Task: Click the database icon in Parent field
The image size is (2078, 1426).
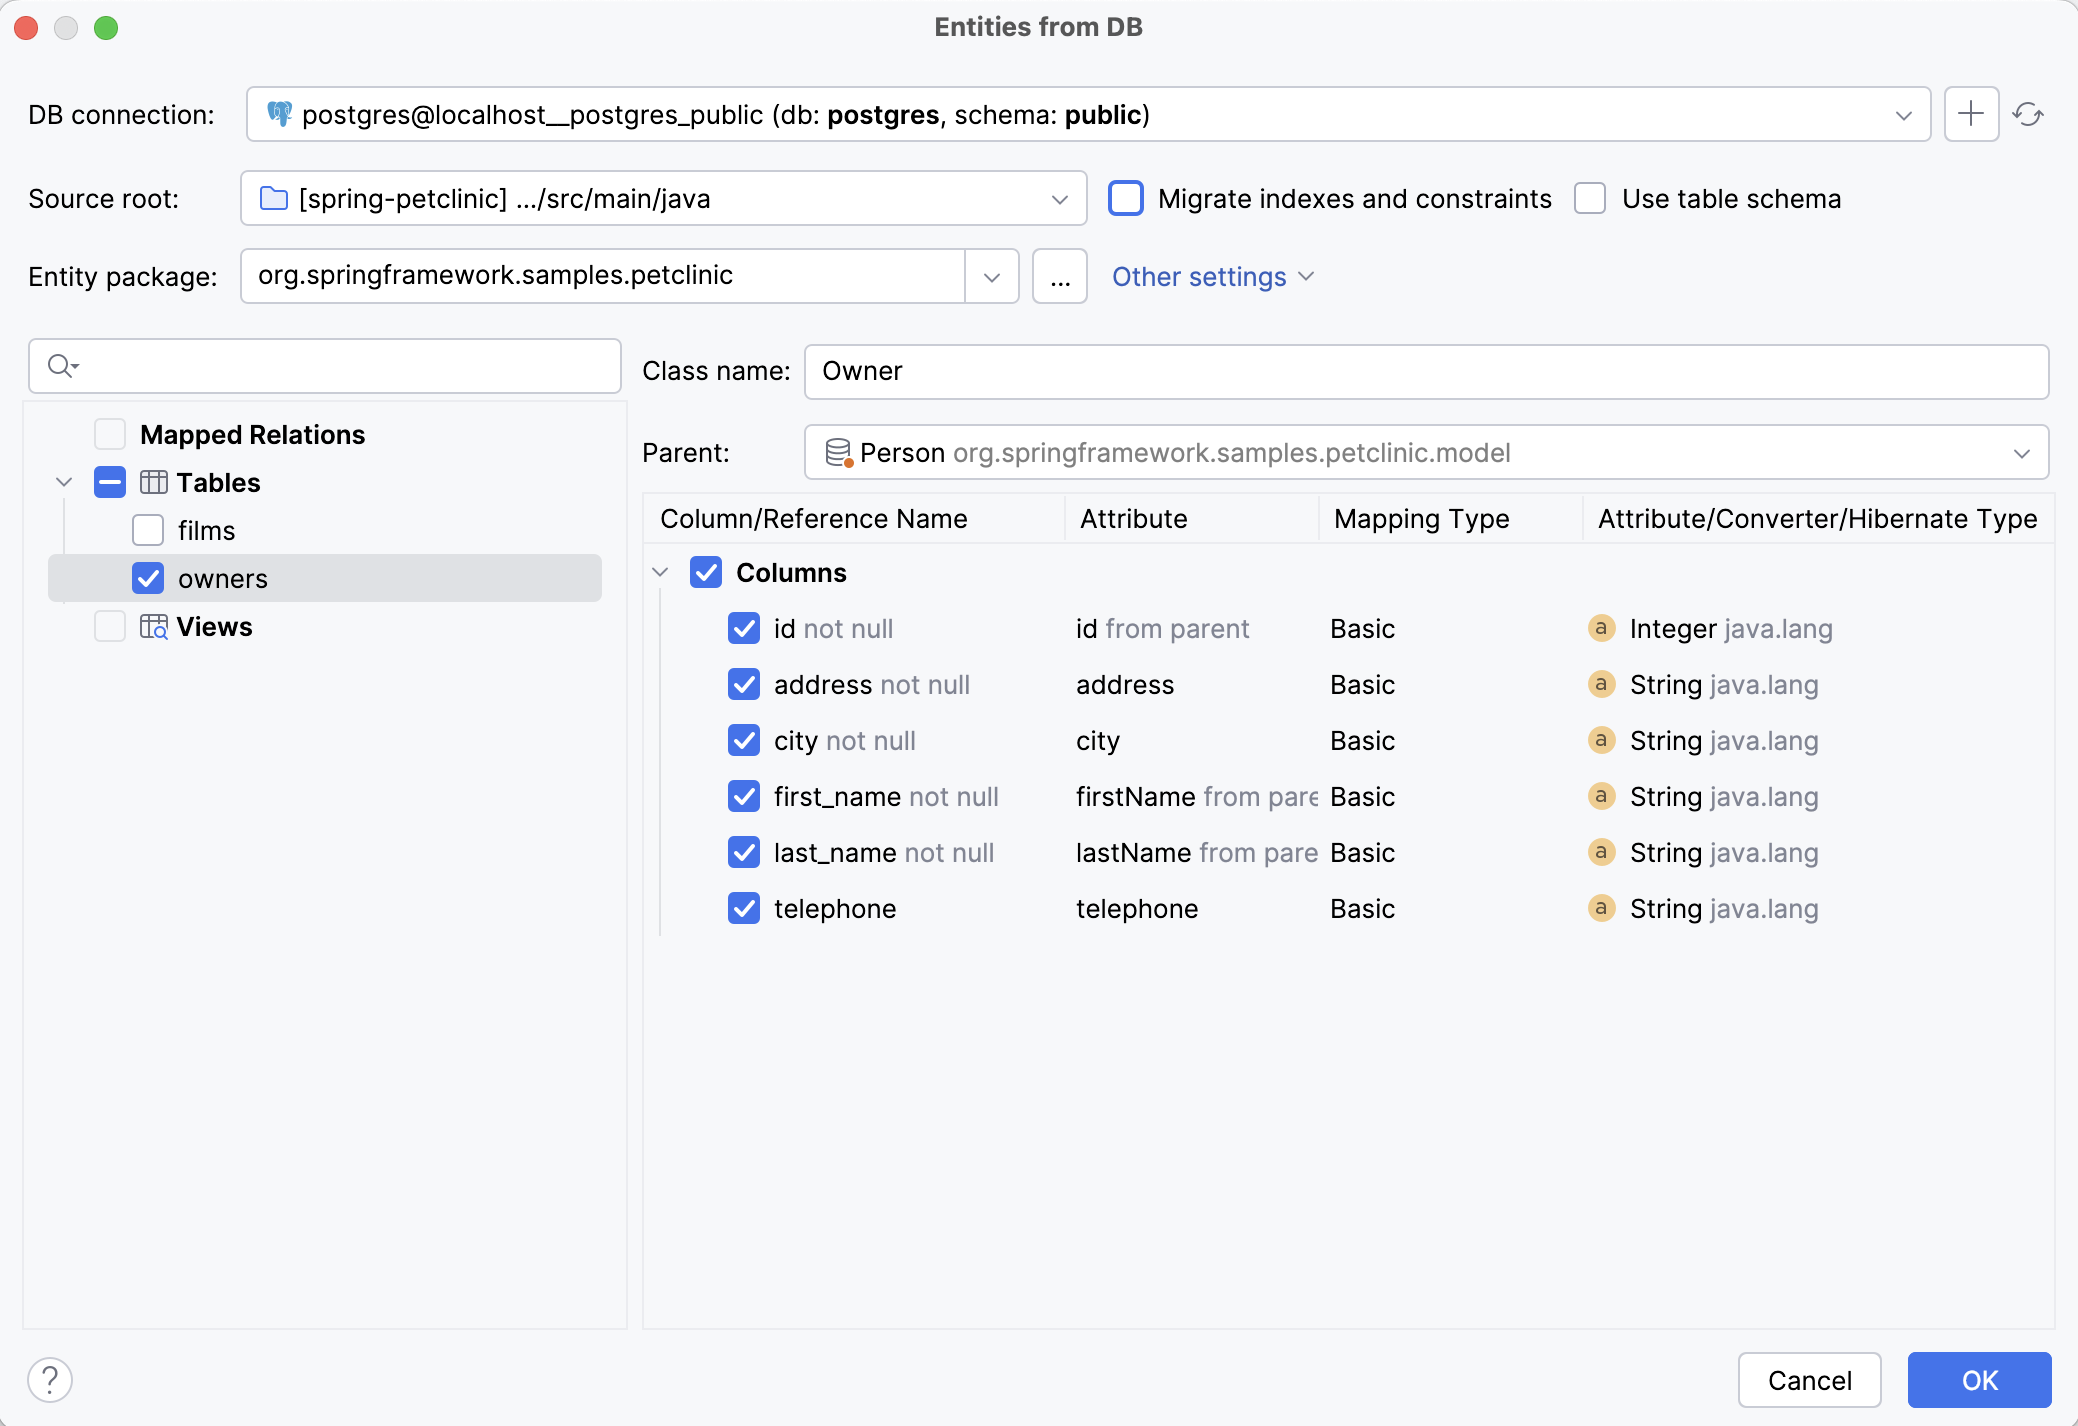Action: (838, 452)
